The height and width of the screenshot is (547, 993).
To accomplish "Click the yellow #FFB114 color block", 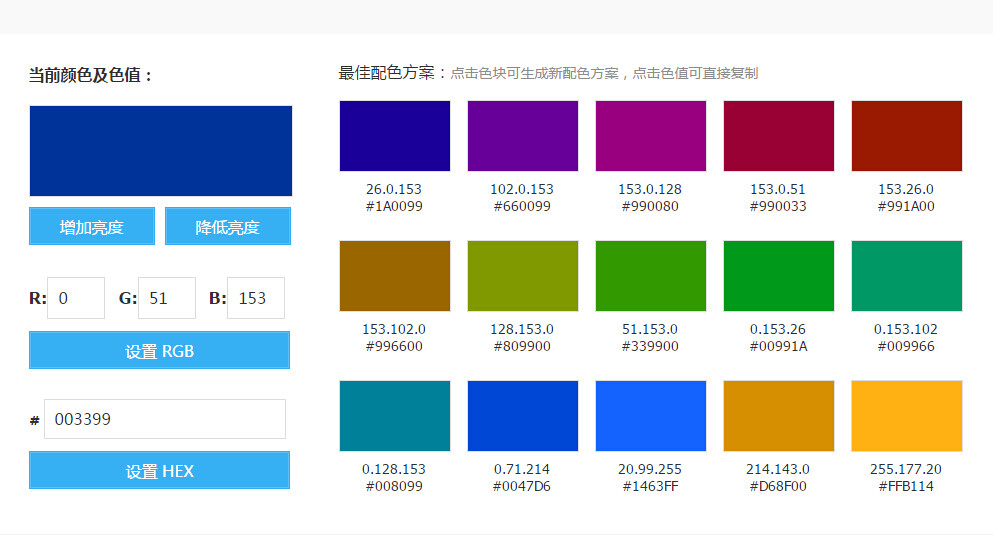I will pyautogui.click(x=907, y=416).
